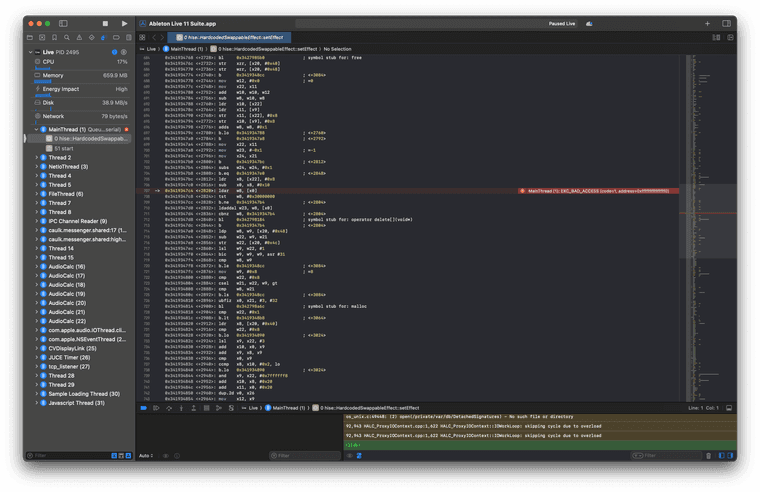
Task: Click the plus Library button
Action: tap(707, 23)
